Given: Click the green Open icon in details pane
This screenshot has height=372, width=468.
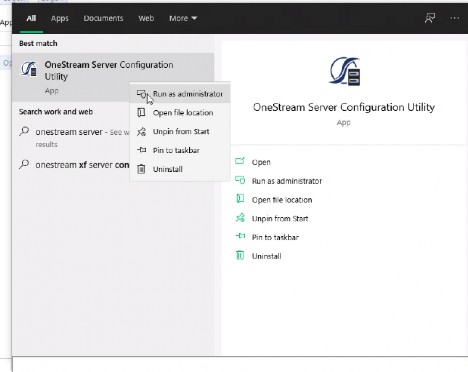Looking at the screenshot, I should coord(240,161).
